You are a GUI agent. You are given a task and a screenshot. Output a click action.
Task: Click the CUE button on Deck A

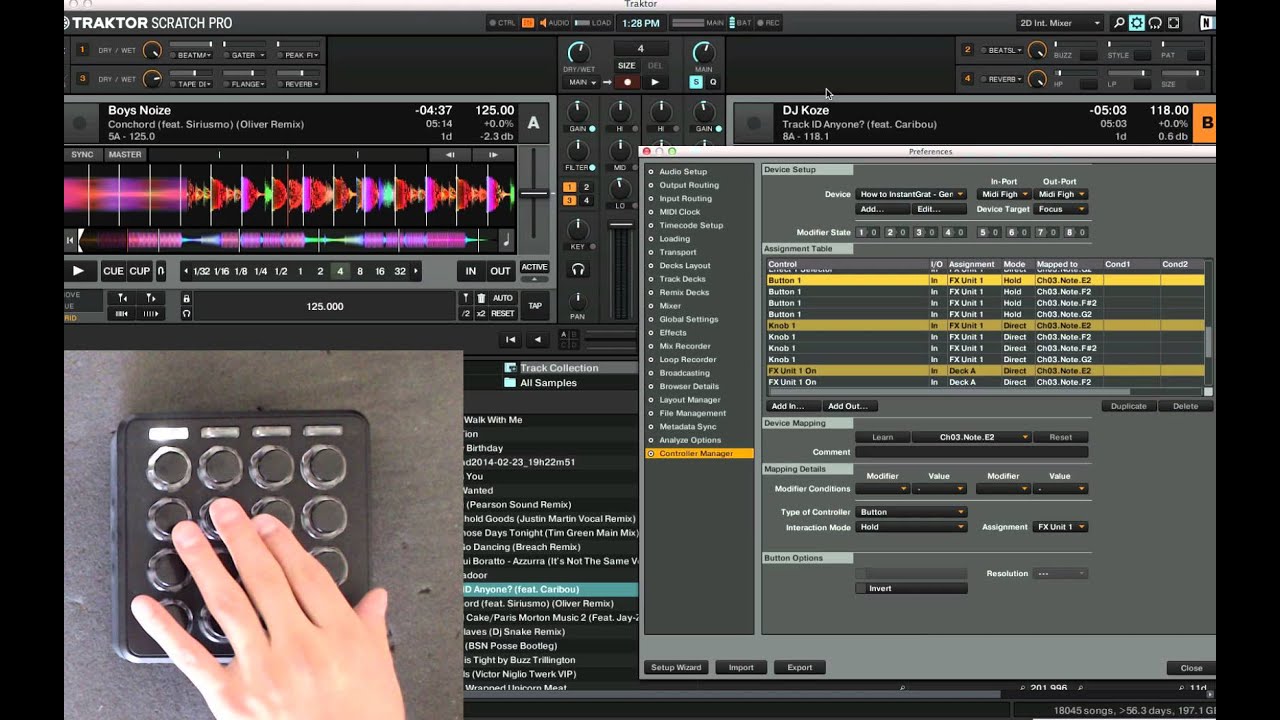point(114,271)
